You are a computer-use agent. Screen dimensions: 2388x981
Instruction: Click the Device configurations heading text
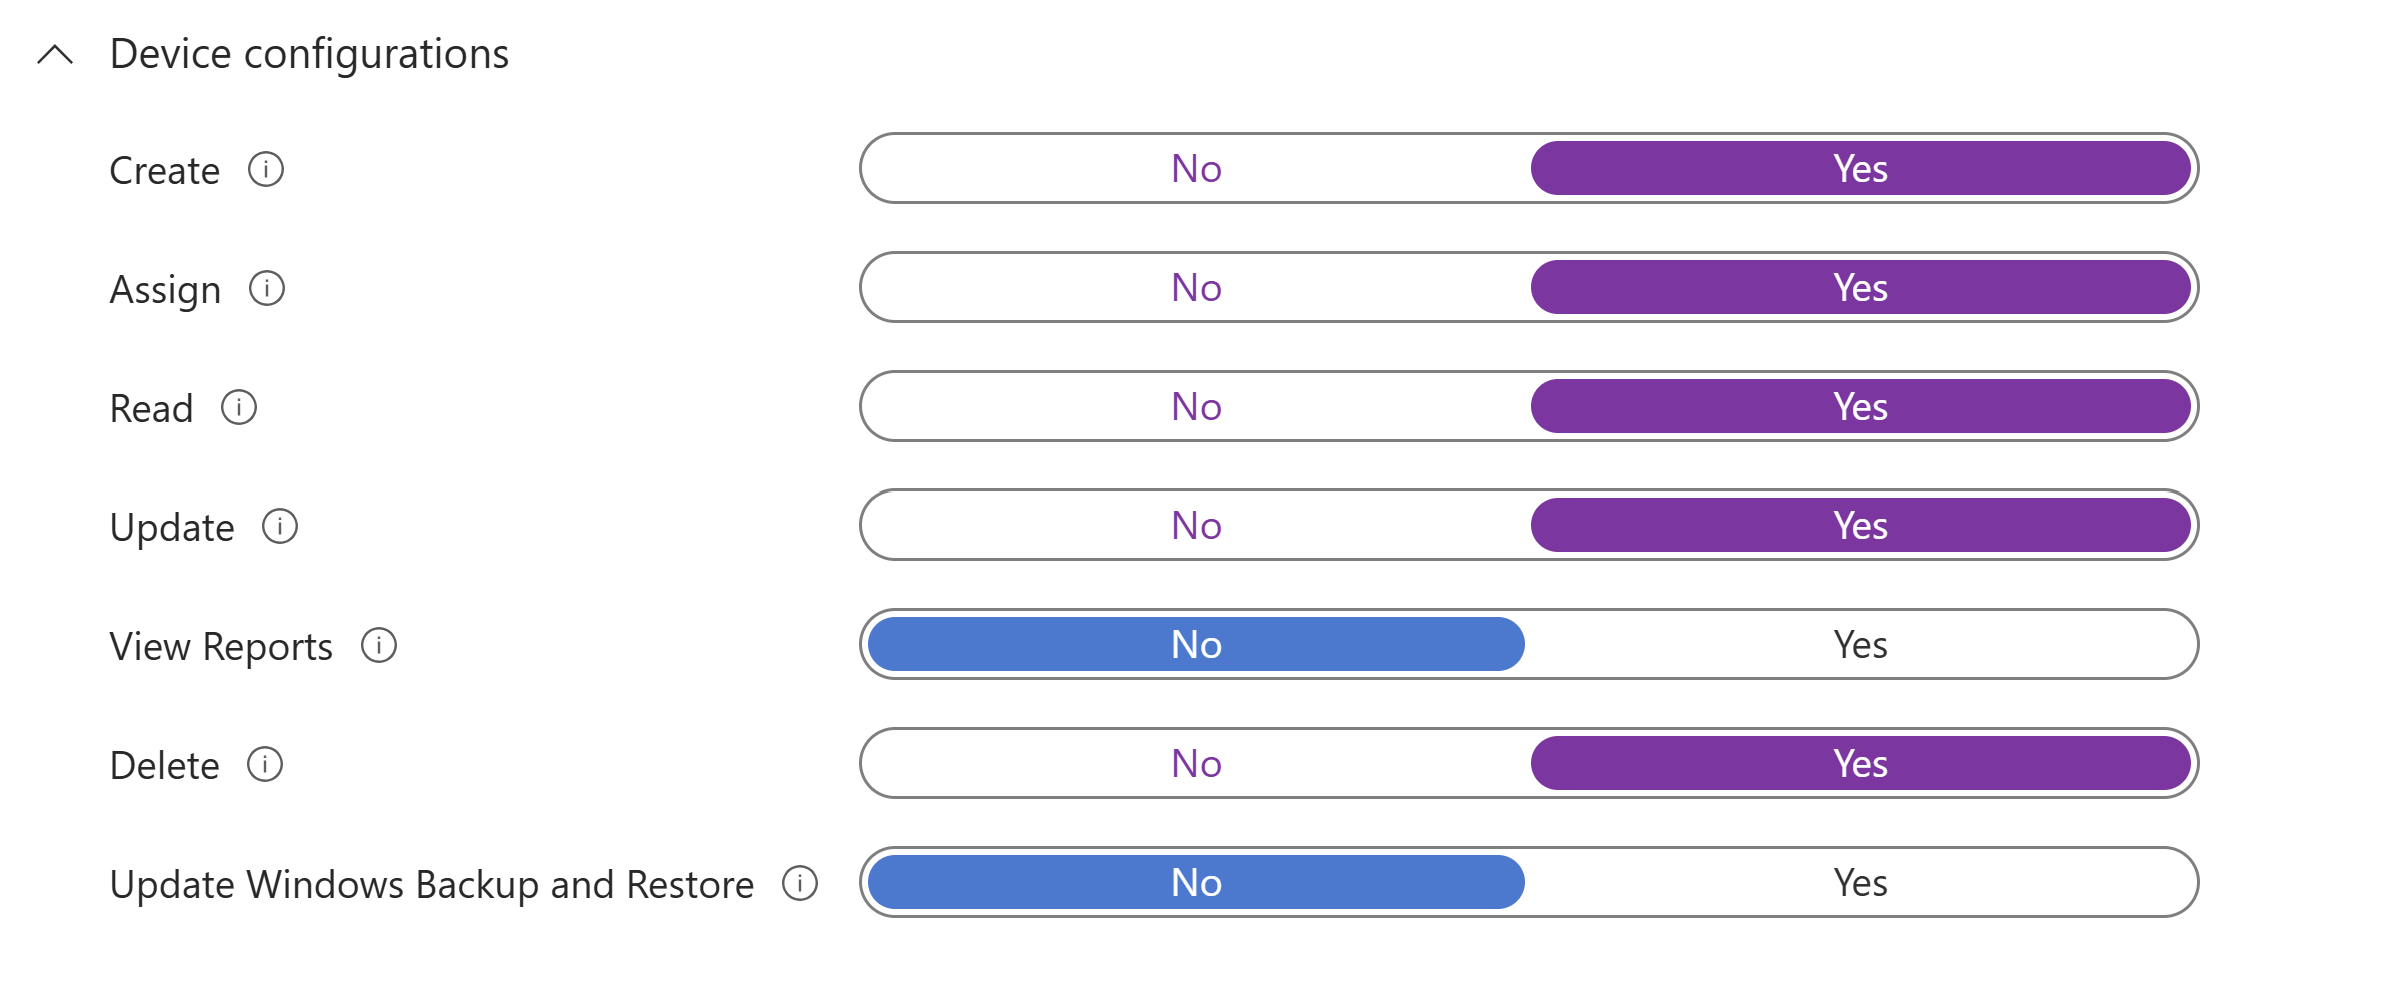click(309, 54)
